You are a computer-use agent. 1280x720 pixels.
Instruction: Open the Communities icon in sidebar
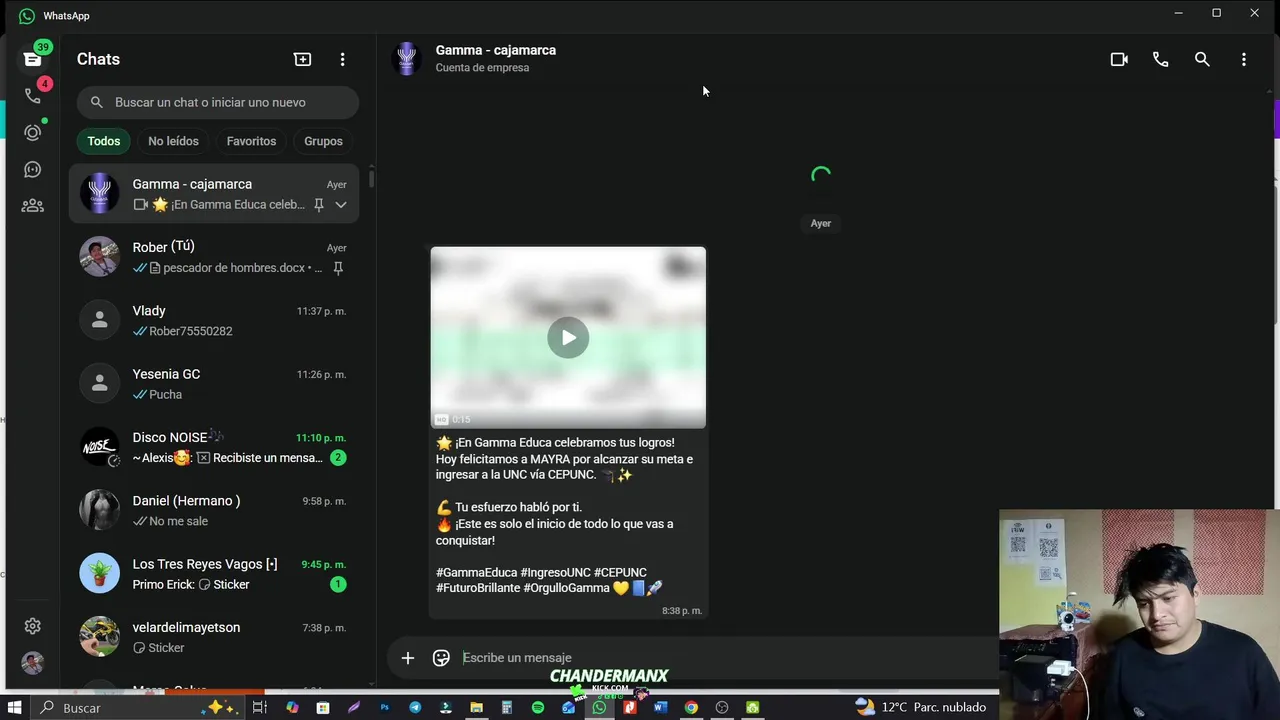(x=32, y=206)
